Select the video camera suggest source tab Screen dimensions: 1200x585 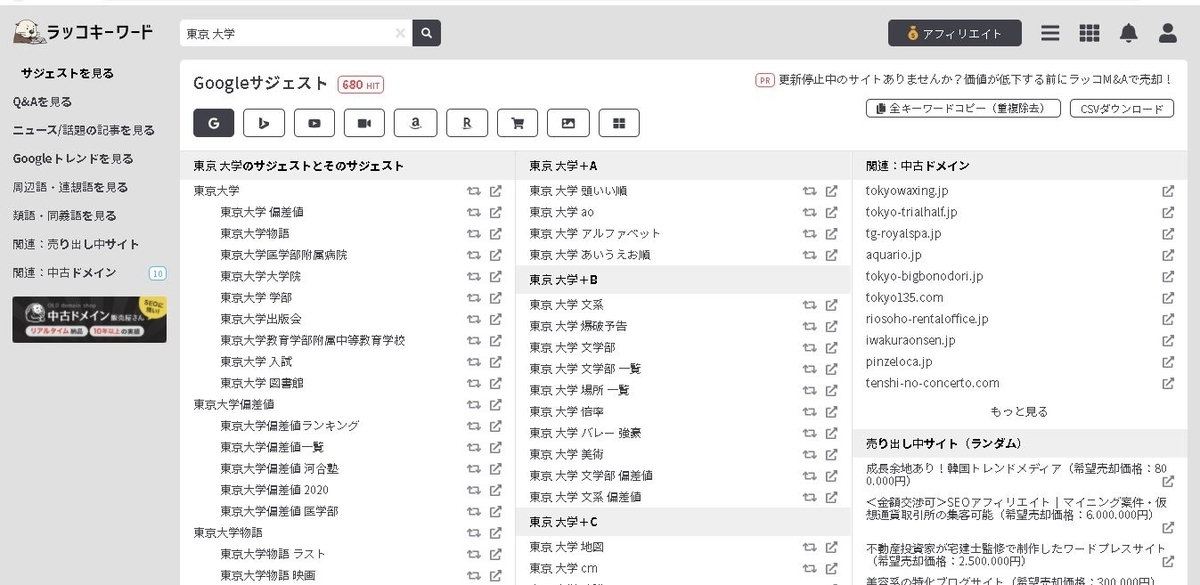[365, 123]
